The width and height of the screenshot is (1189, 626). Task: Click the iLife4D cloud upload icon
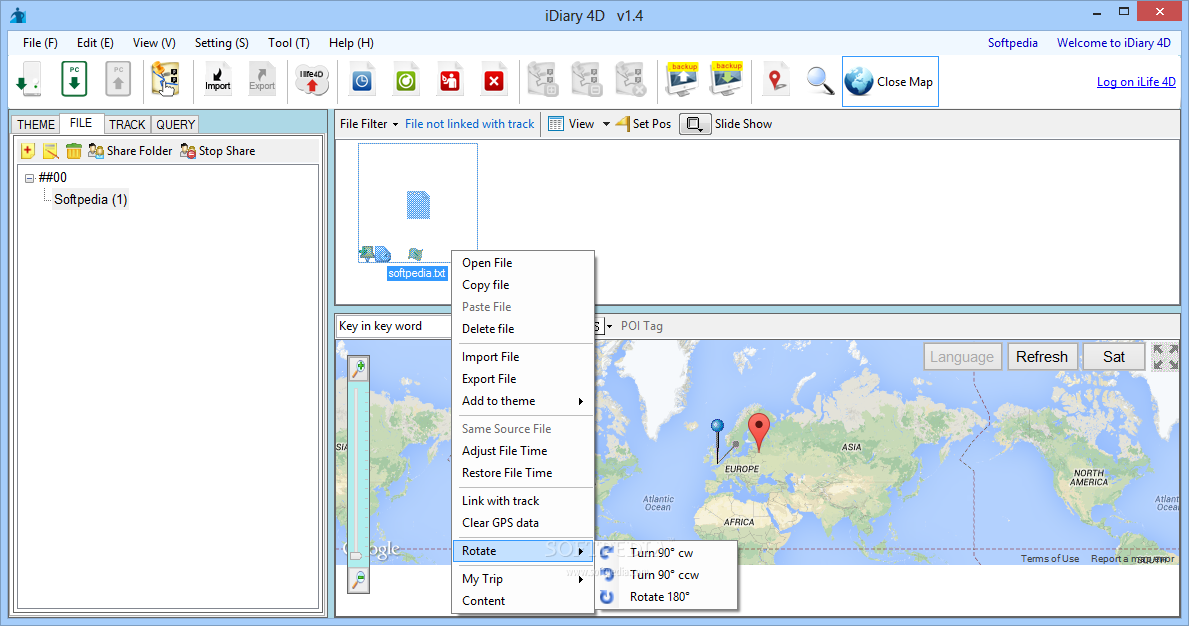click(312, 80)
